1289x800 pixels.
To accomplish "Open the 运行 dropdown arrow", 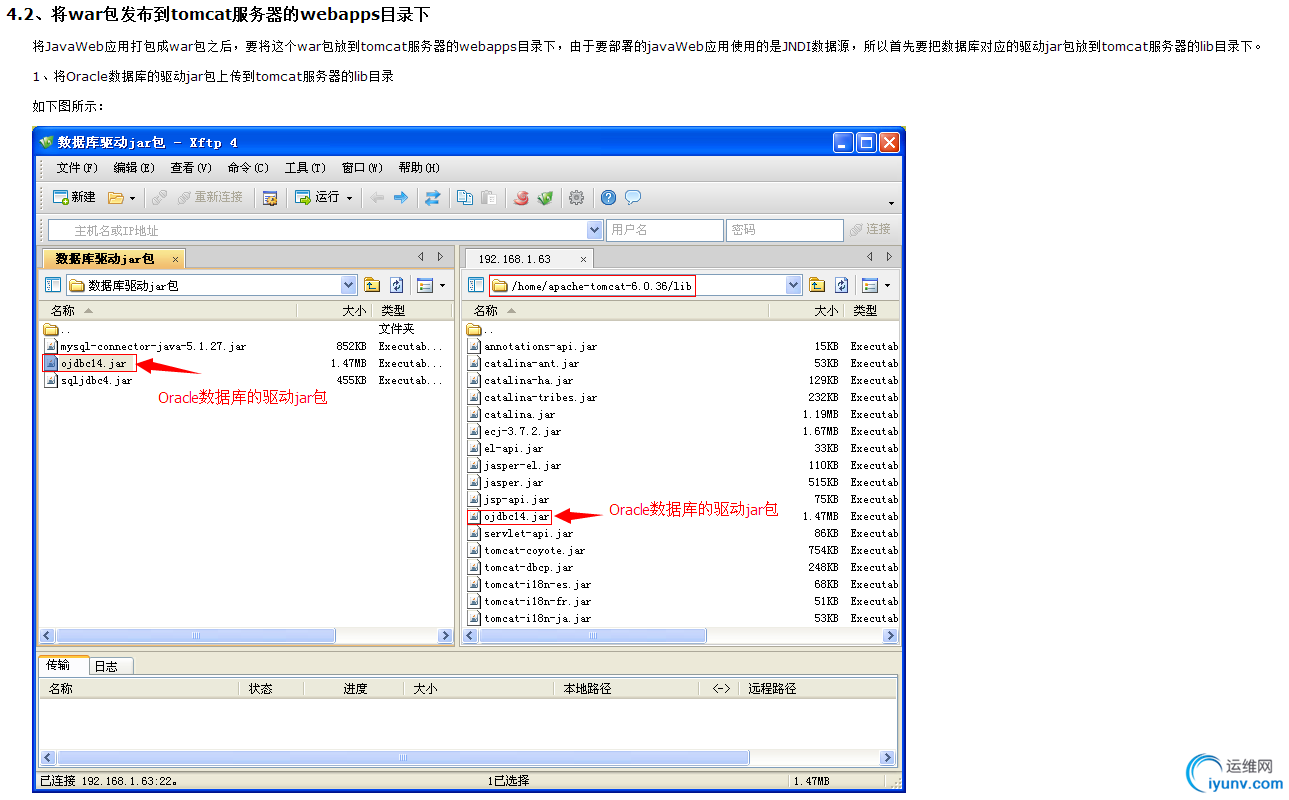I will 349,198.
